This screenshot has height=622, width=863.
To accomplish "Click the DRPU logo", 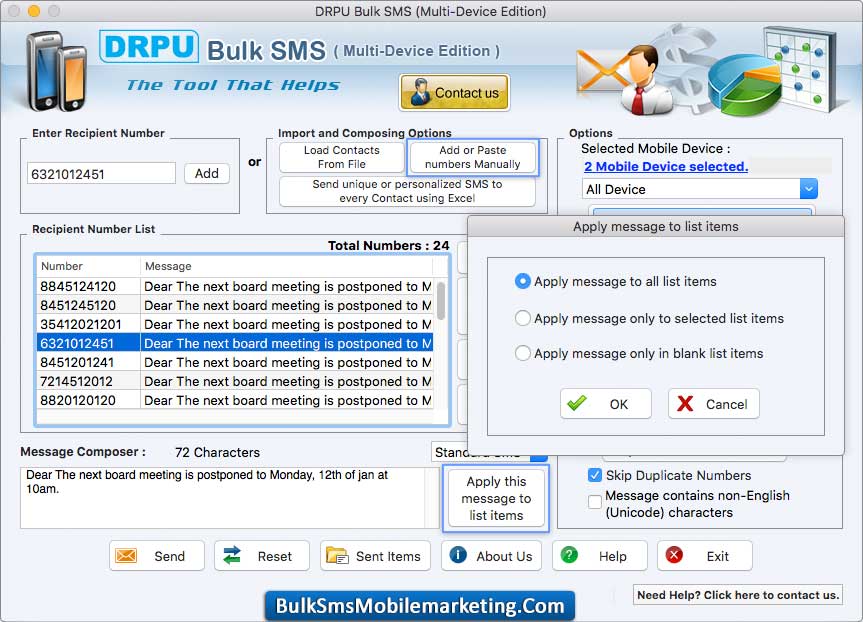I will click(x=149, y=47).
